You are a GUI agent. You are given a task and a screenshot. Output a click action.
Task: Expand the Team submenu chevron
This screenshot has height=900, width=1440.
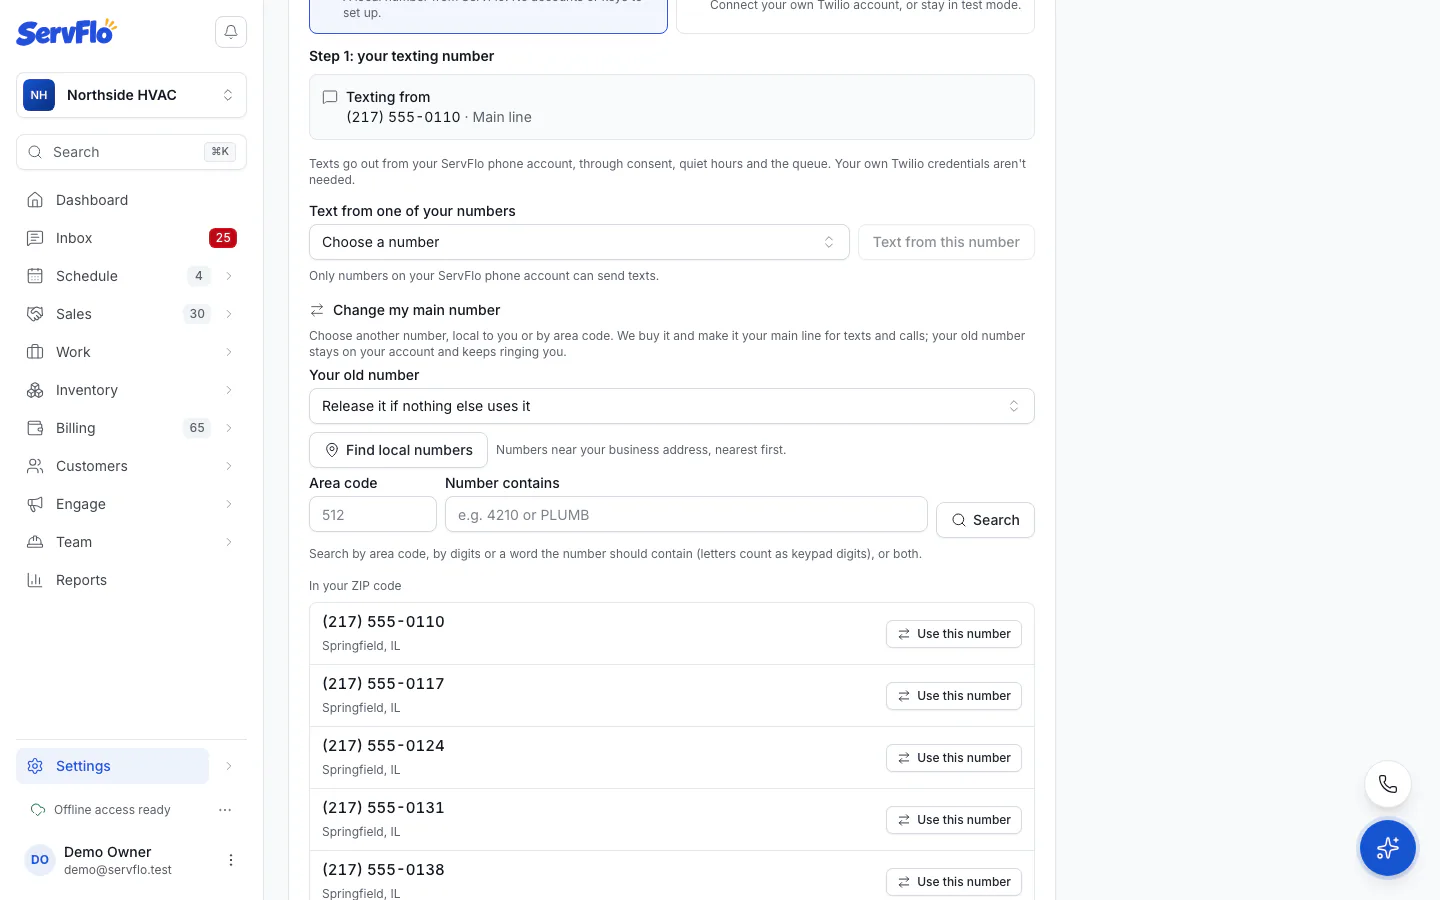(229, 542)
